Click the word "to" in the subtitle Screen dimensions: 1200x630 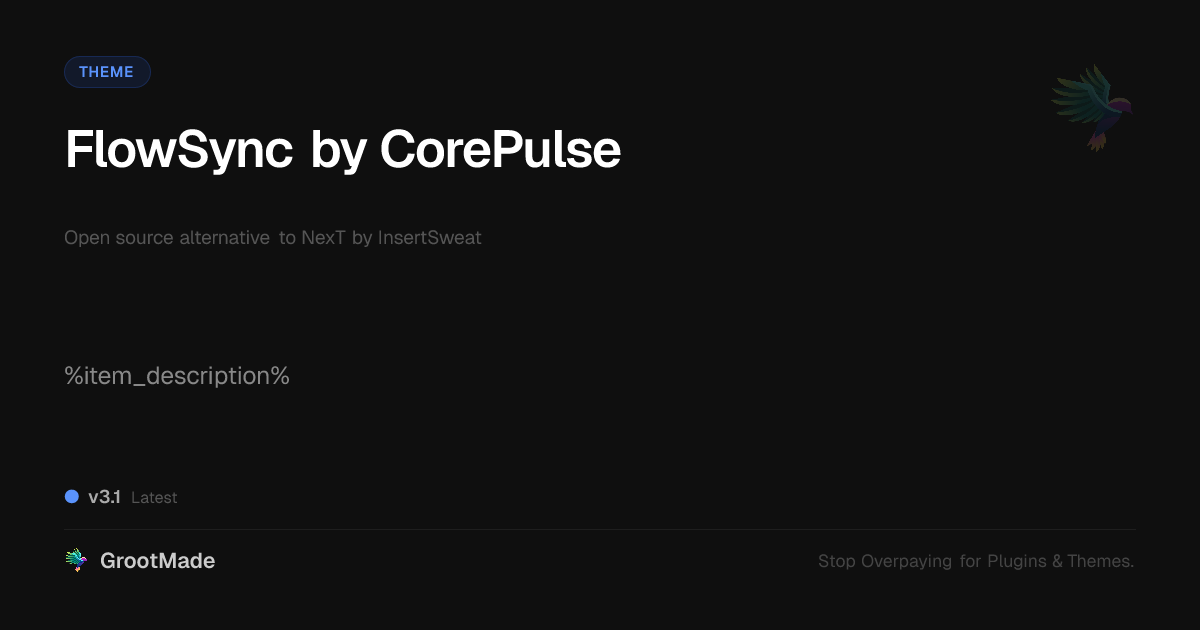[287, 238]
